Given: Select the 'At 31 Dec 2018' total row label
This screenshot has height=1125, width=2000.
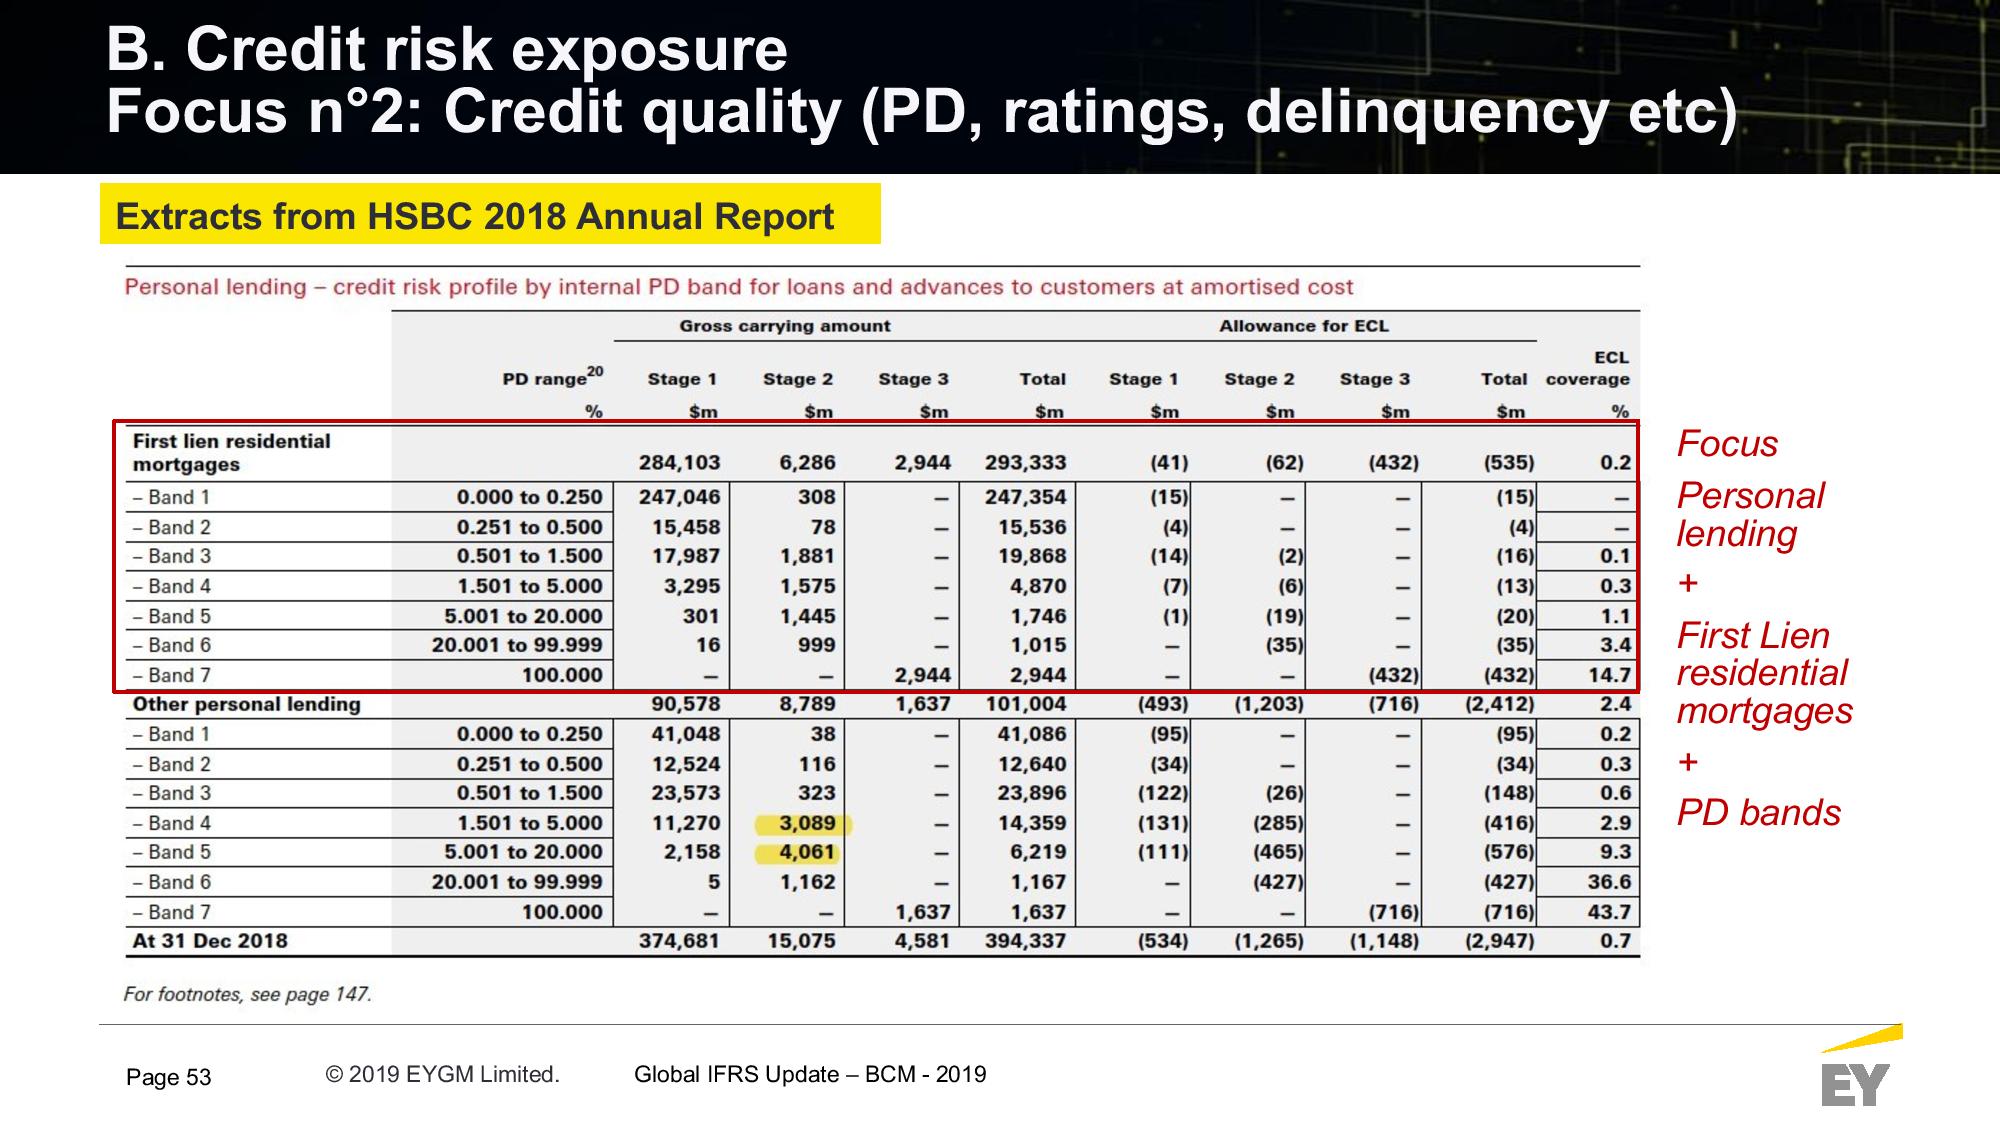Looking at the screenshot, I should click(x=210, y=941).
